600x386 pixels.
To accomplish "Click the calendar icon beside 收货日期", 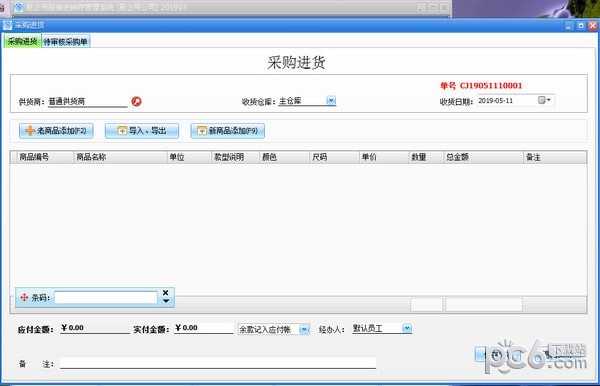I will 545,100.
